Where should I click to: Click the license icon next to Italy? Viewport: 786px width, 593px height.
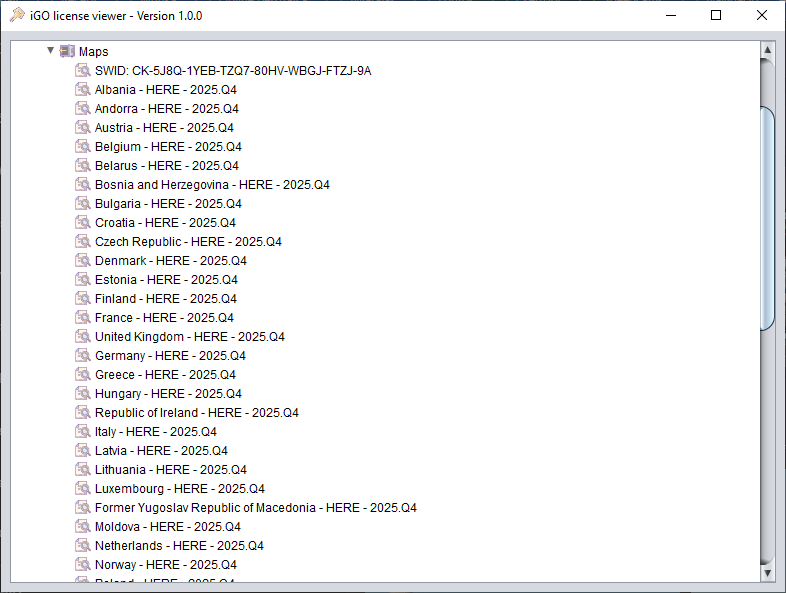tap(83, 432)
